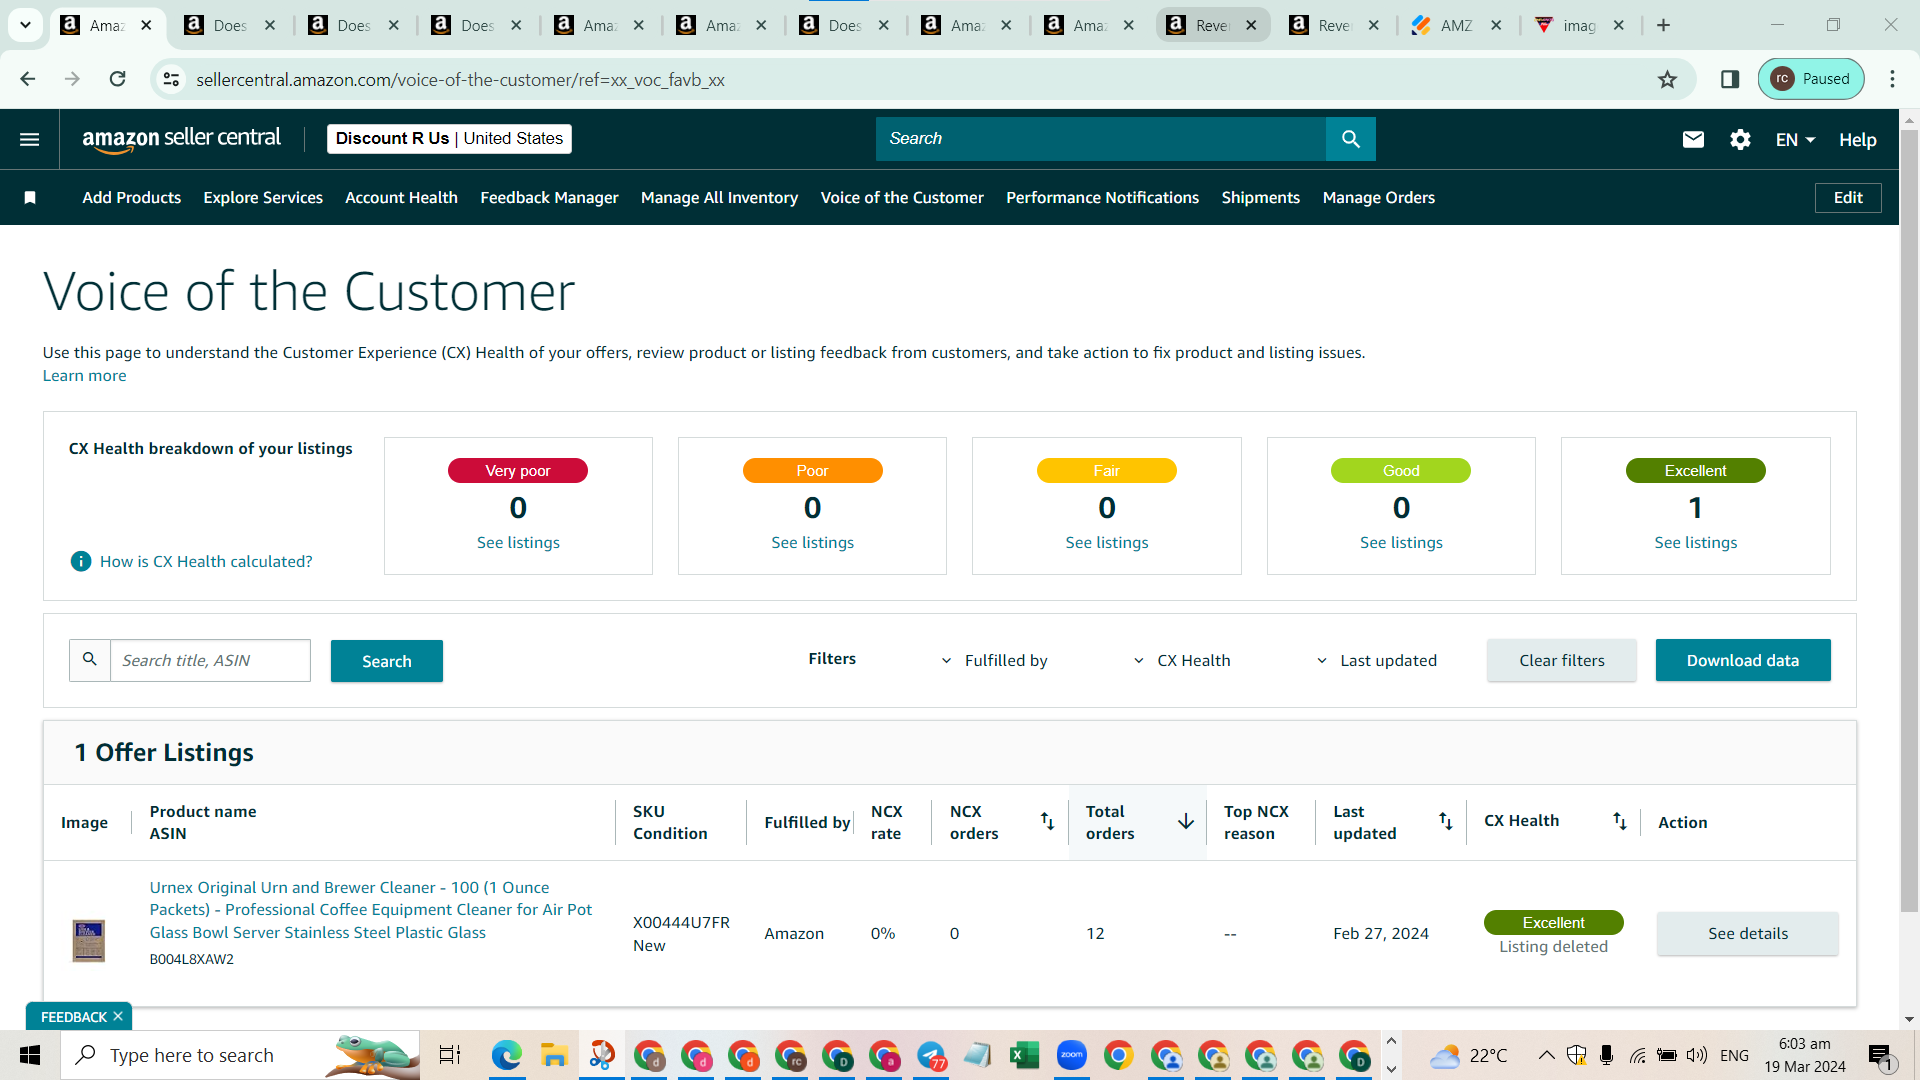Switch to the AMZ browser tab
This screenshot has width=1920, height=1080.
(x=1456, y=25)
